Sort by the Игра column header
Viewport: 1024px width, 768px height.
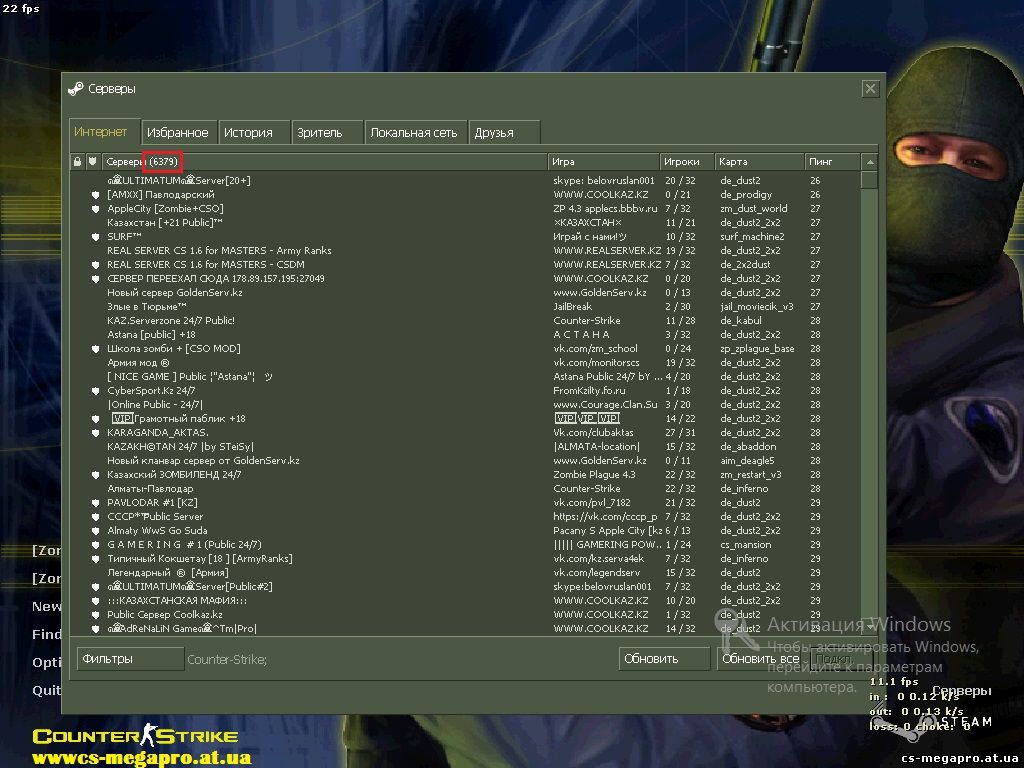tap(604, 161)
